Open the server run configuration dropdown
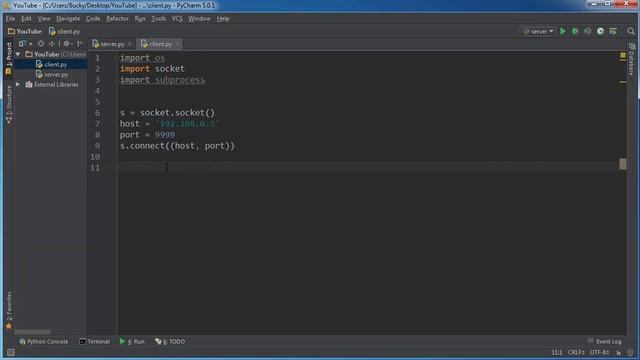640x360 pixels. click(538, 31)
